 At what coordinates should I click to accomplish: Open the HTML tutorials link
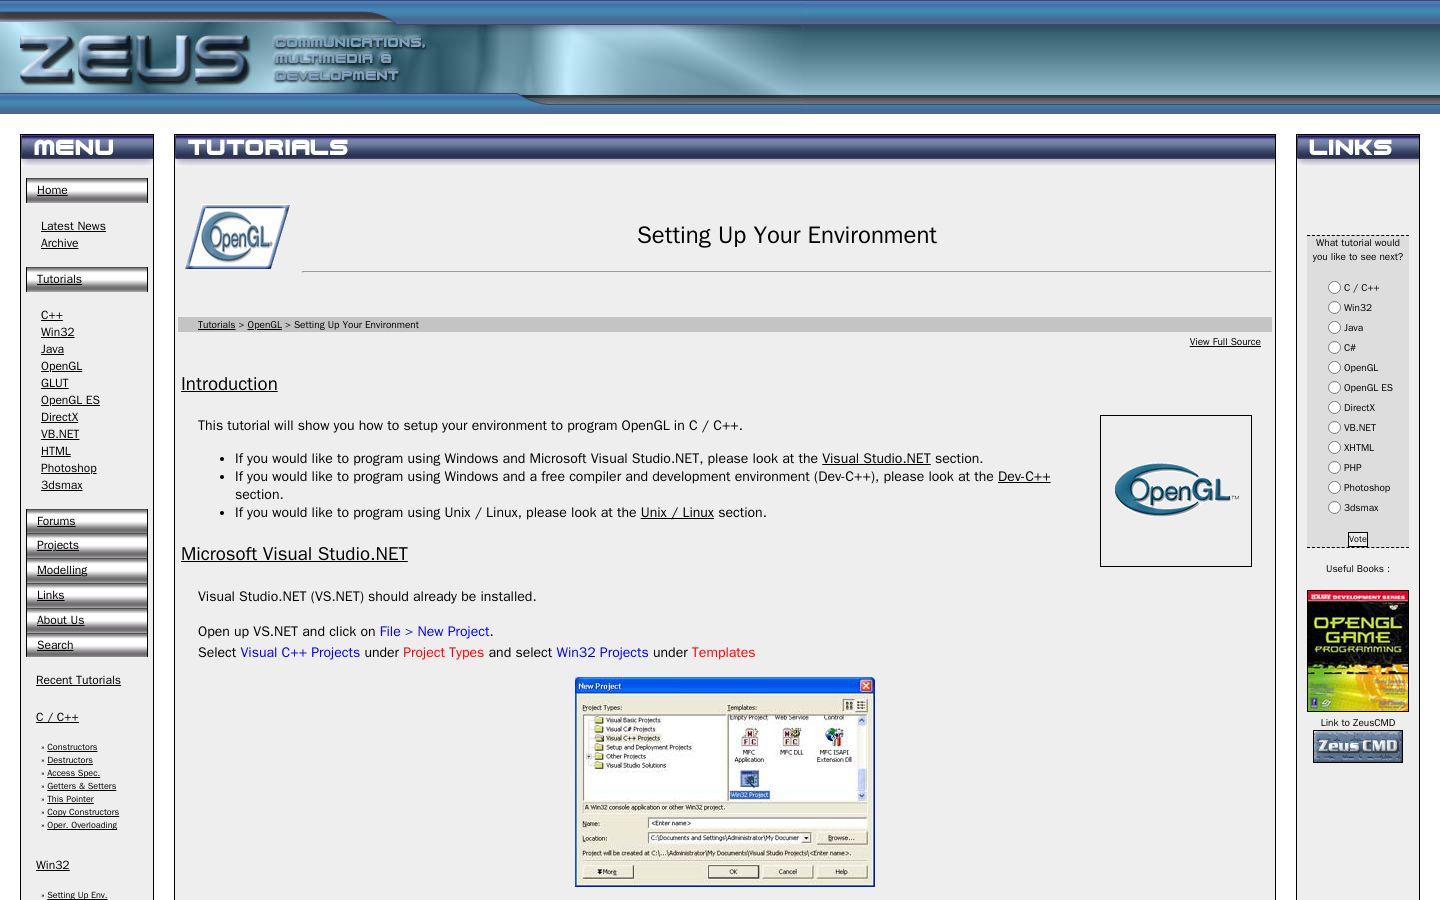click(56, 451)
